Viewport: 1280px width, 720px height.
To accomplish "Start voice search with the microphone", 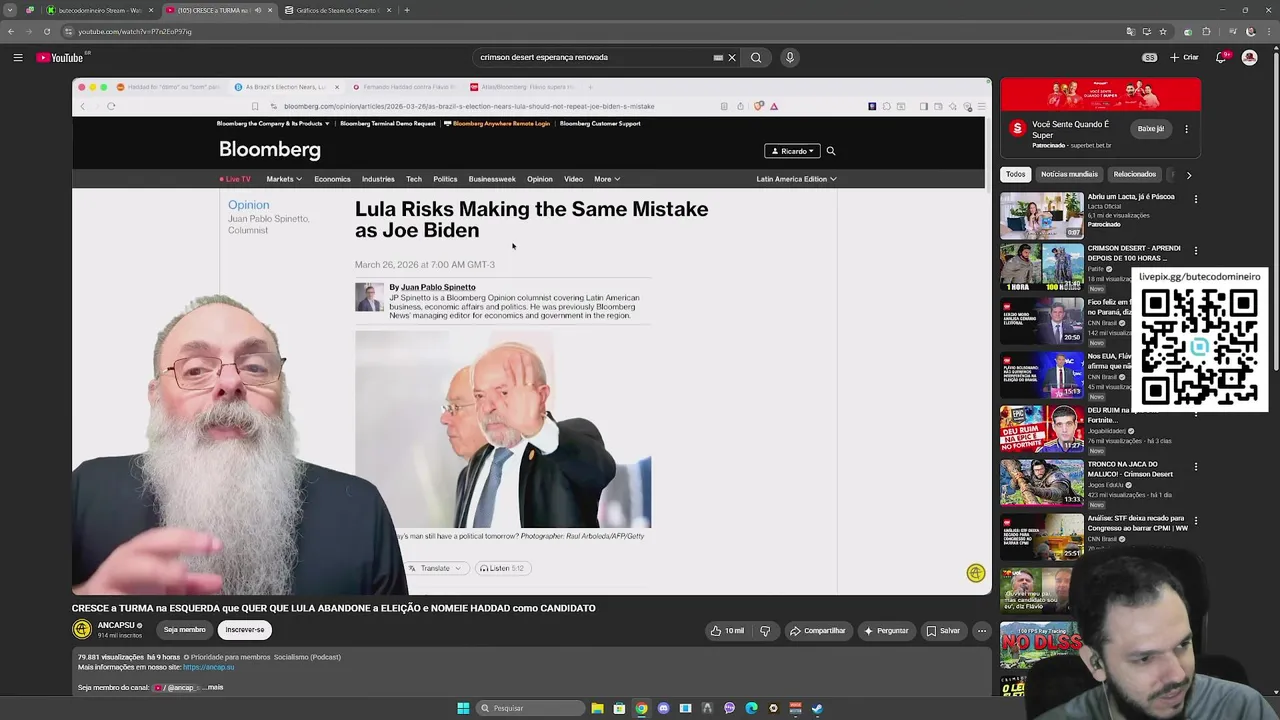I will (x=790, y=57).
